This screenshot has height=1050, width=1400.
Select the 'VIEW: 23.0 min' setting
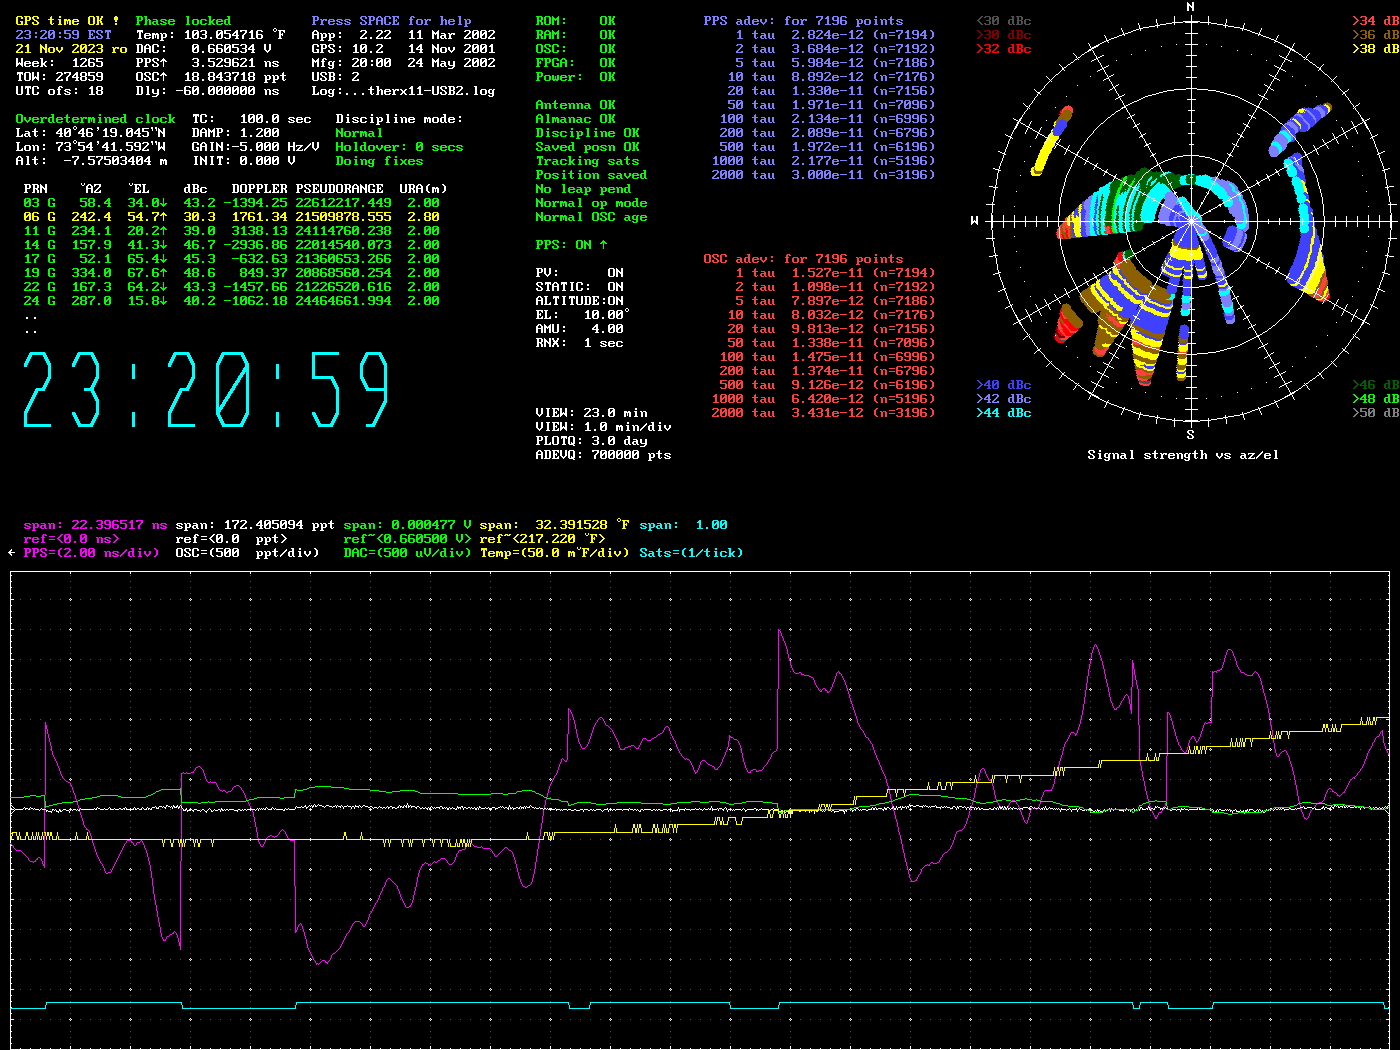click(591, 413)
